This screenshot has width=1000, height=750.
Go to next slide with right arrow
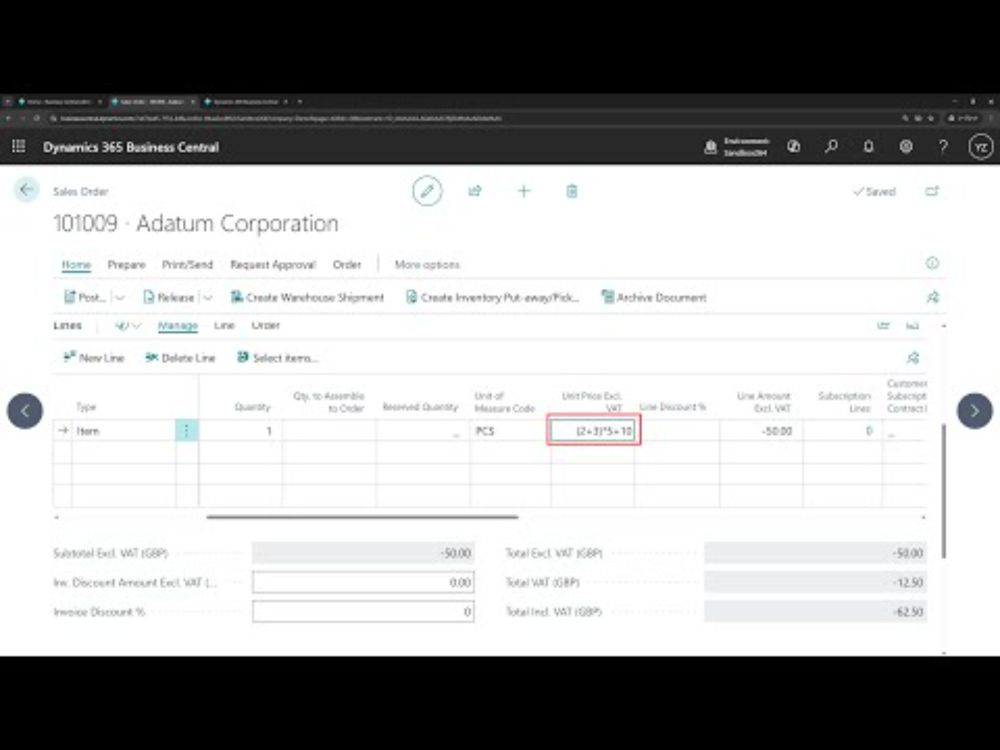(974, 411)
